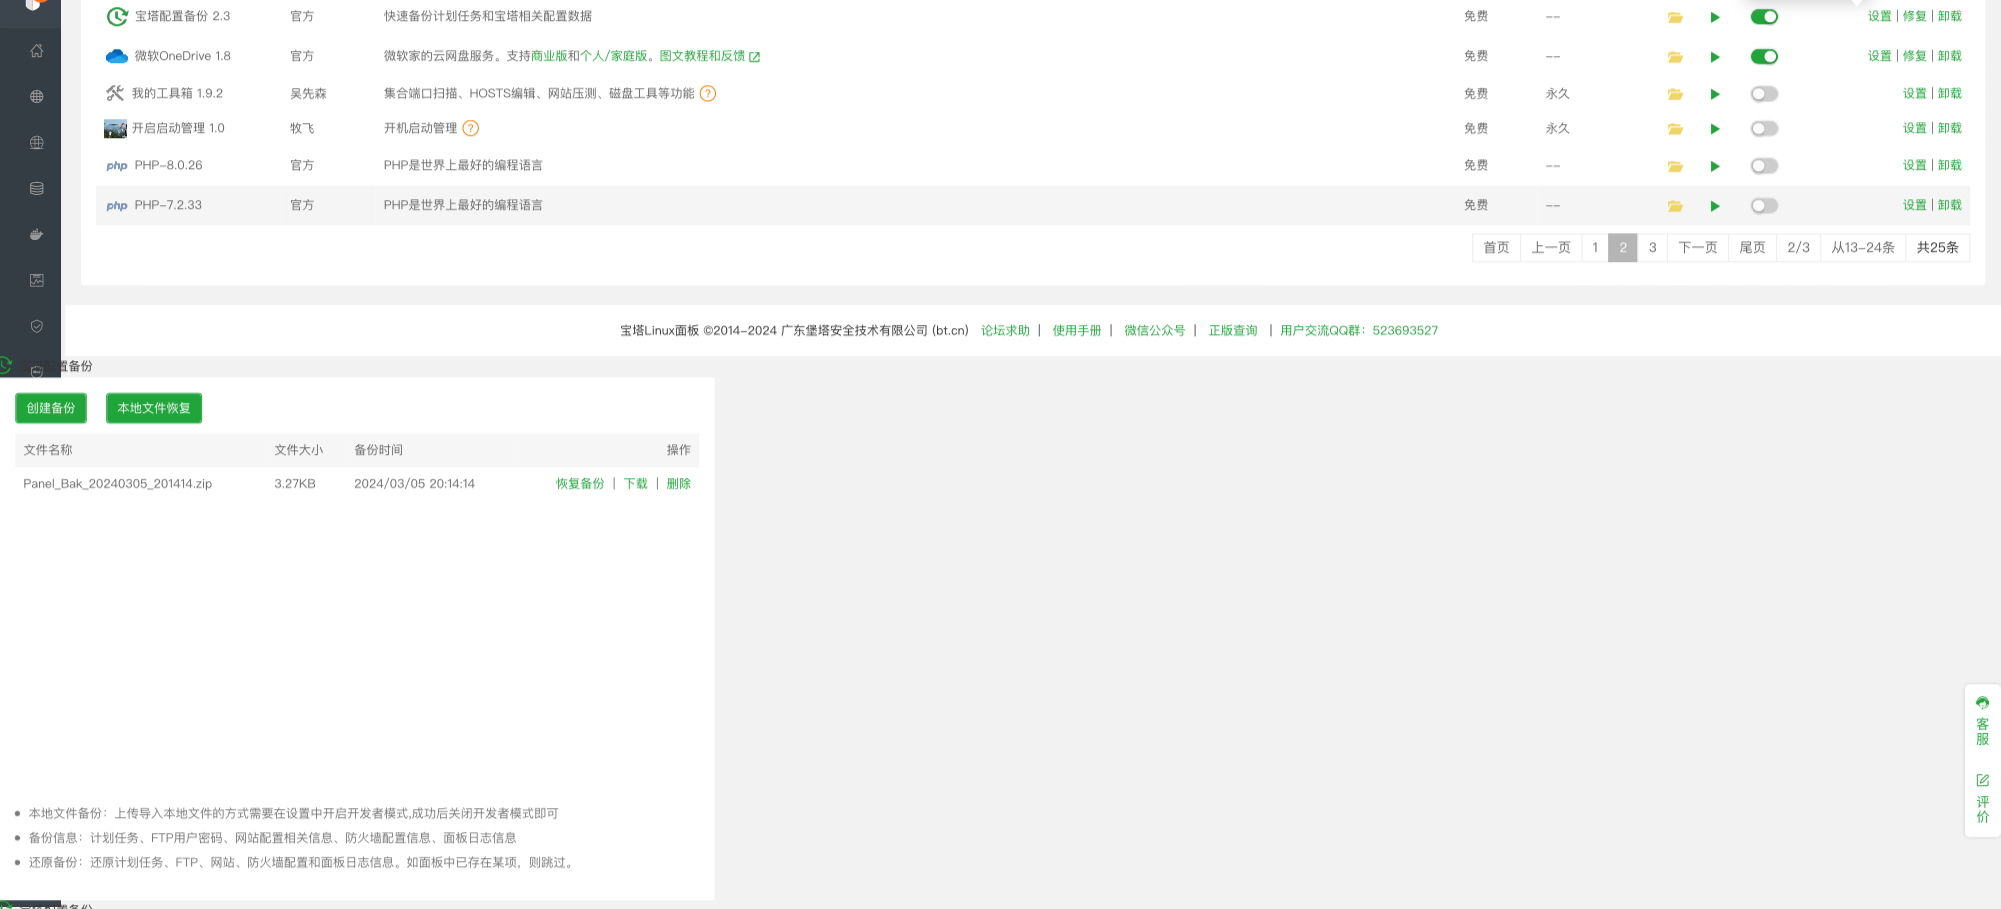Click the play icon for 我的工具箱

[x=1715, y=94]
